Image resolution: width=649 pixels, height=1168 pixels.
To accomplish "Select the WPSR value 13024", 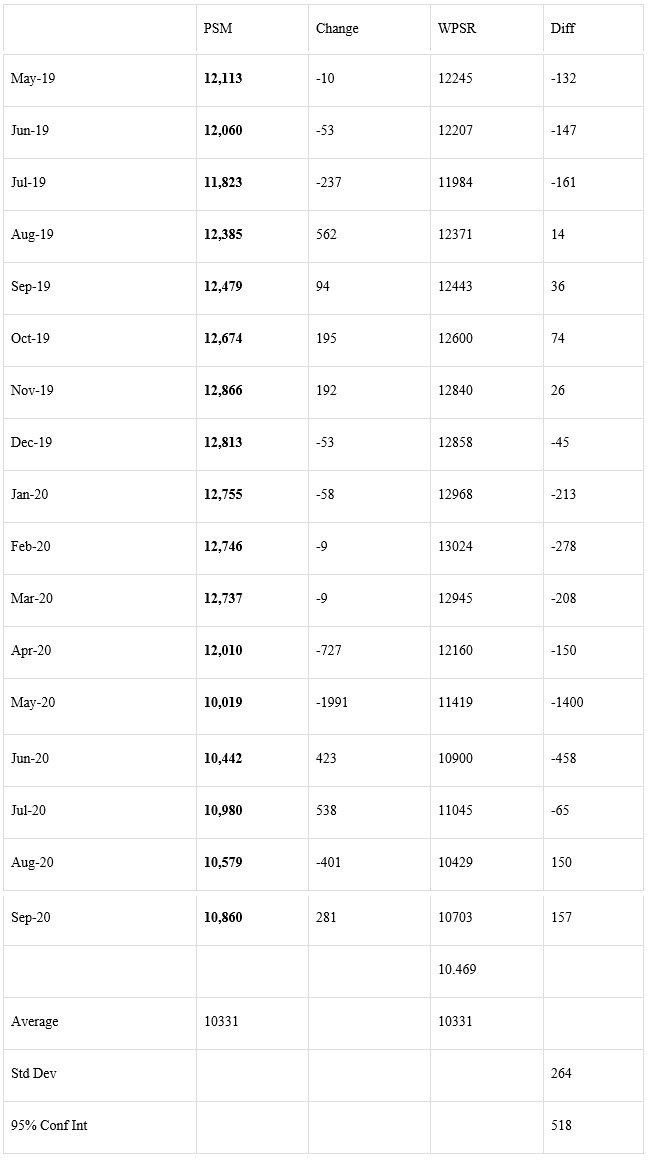I will 455,546.
